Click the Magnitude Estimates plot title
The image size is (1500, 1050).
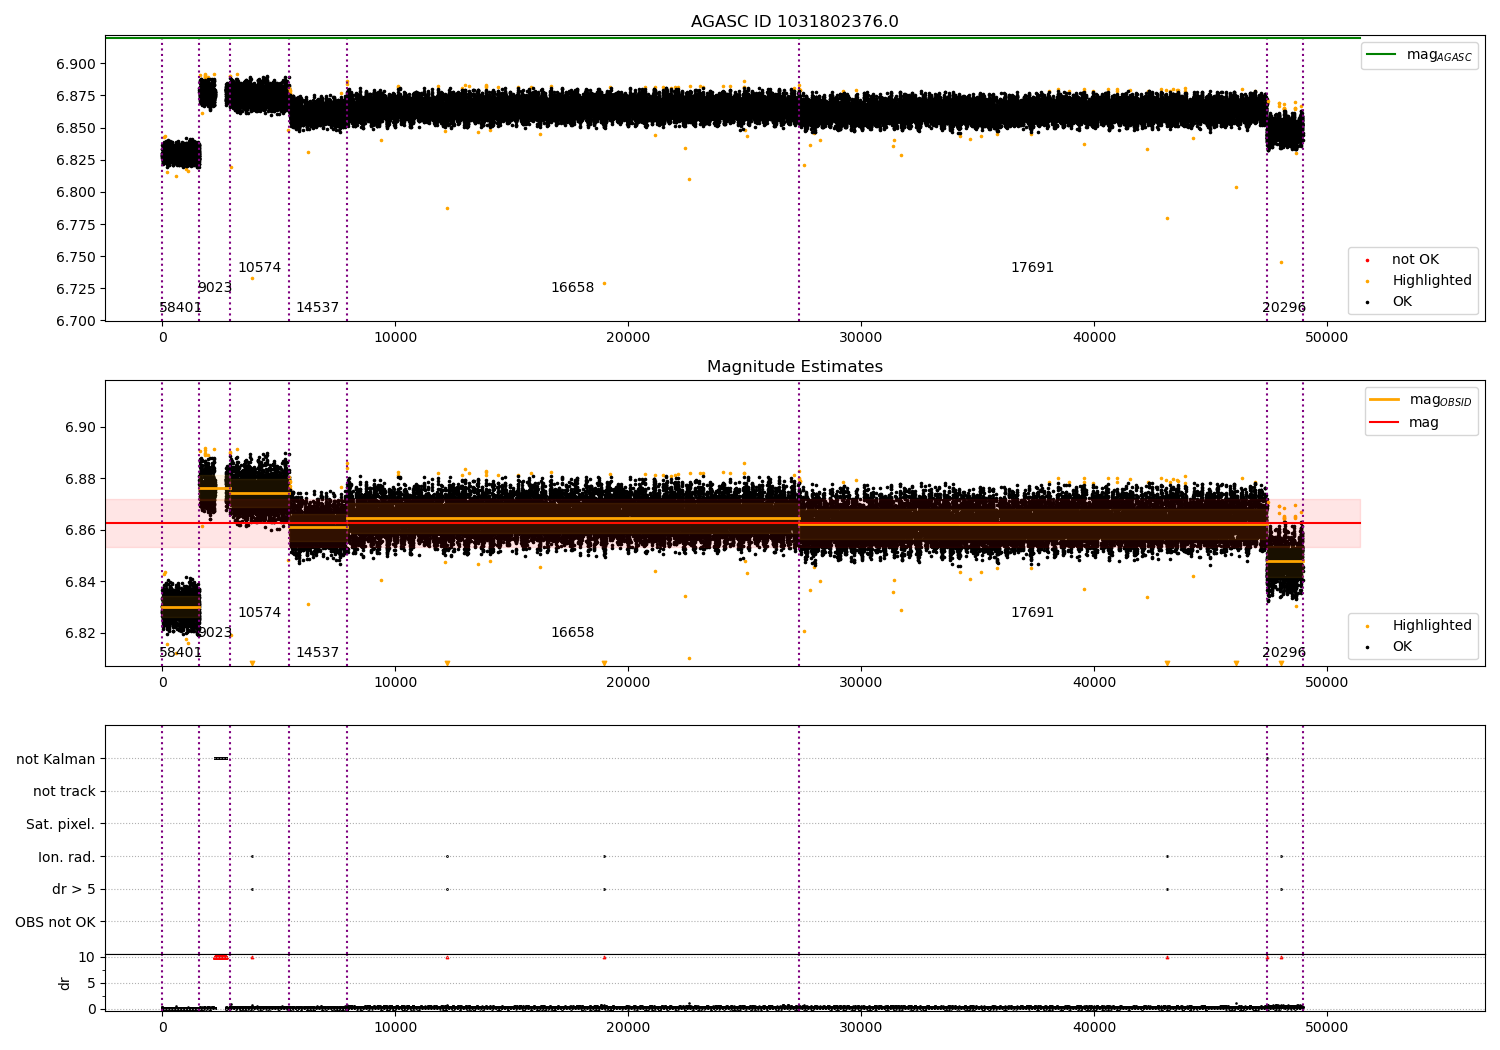tap(794, 367)
